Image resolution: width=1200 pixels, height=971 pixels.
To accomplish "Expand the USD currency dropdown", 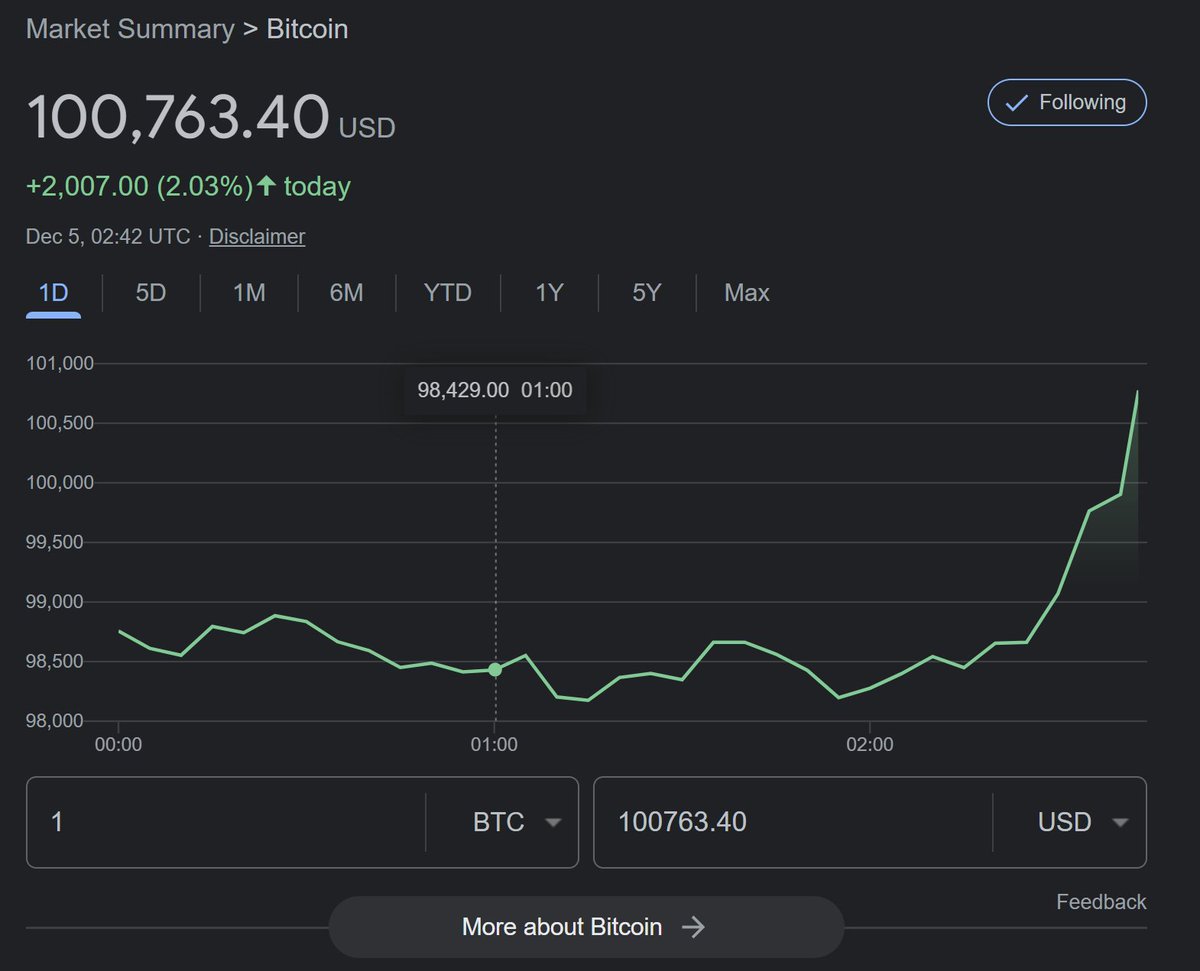I will click(1082, 822).
